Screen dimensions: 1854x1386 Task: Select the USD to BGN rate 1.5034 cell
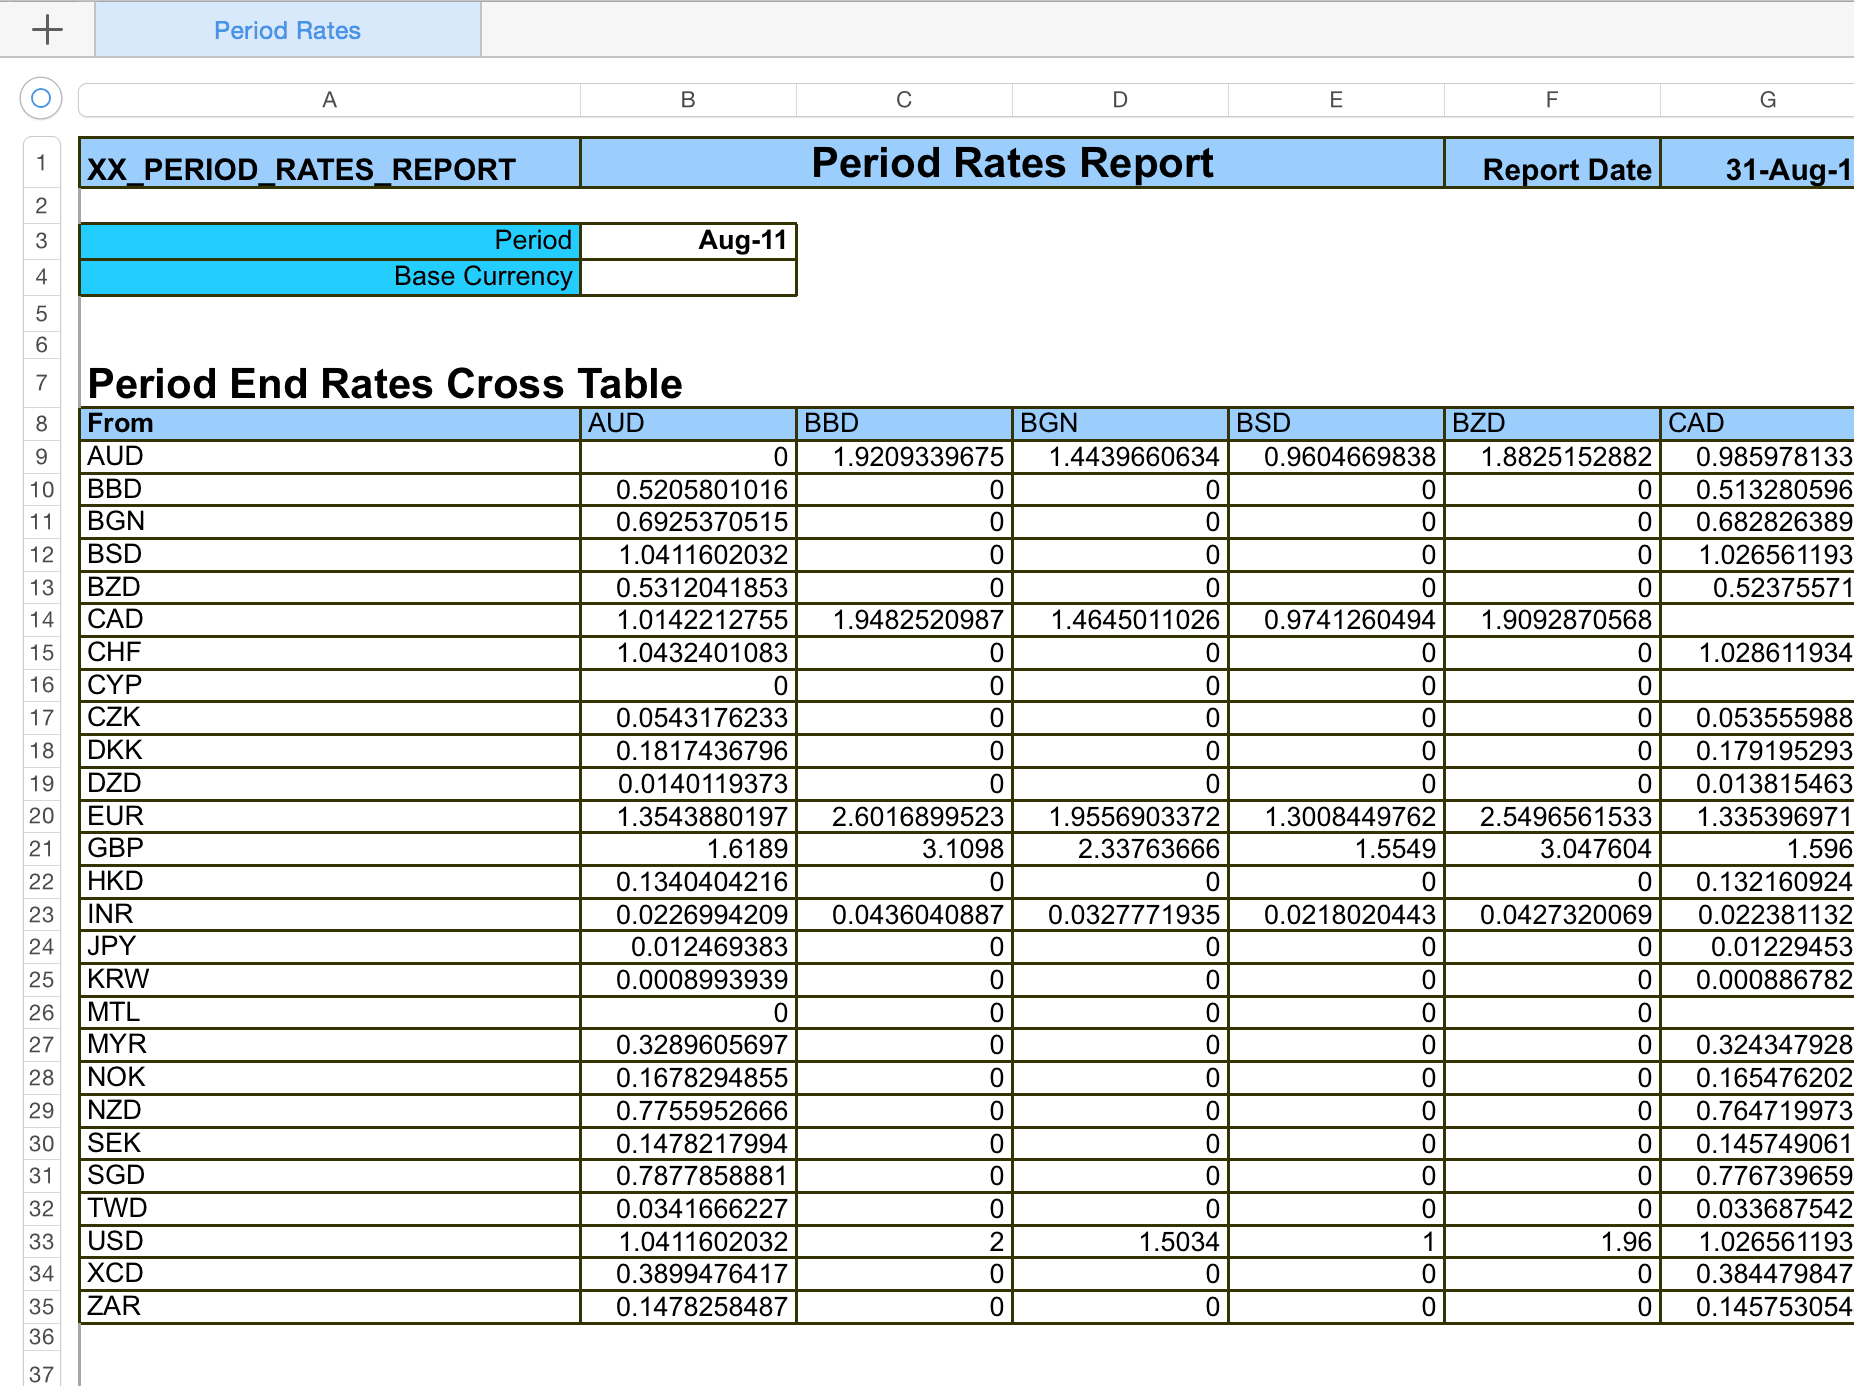point(1119,1241)
